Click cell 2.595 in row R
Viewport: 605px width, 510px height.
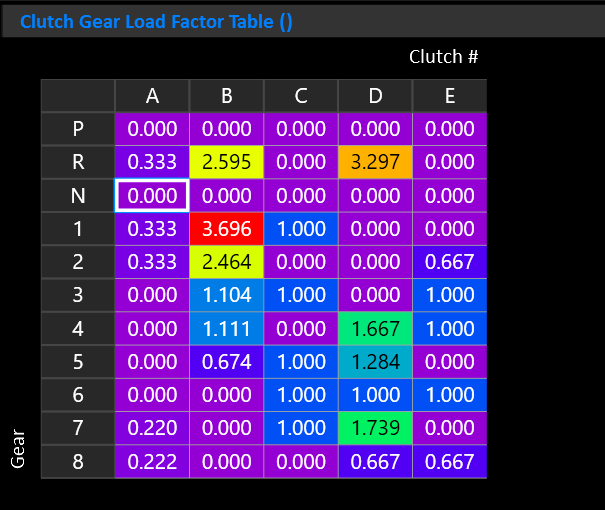(x=226, y=162)
